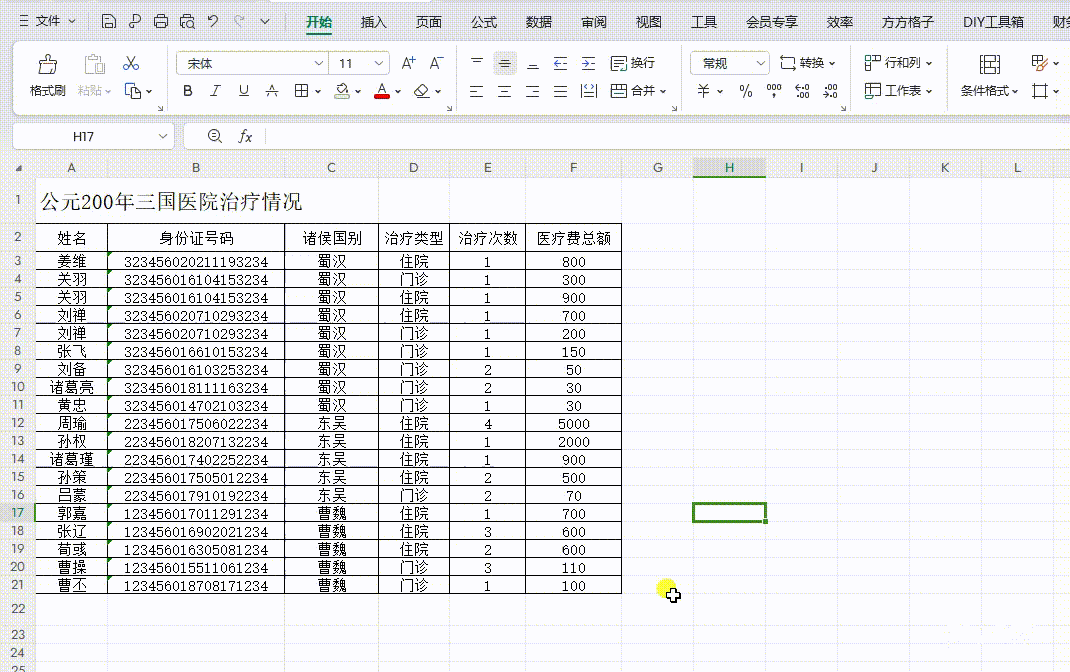Image resolution: width=1070 pixels, height=672 pixels.
Task: Click the Fill color bucket icon
Action: [342, 91]
